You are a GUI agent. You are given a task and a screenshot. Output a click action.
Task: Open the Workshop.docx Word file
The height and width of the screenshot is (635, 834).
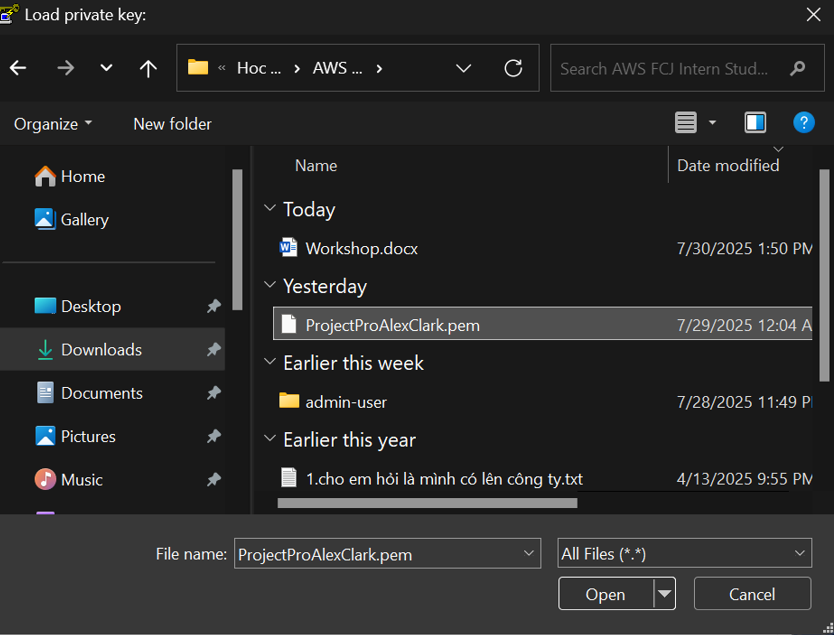click(361, 248)
